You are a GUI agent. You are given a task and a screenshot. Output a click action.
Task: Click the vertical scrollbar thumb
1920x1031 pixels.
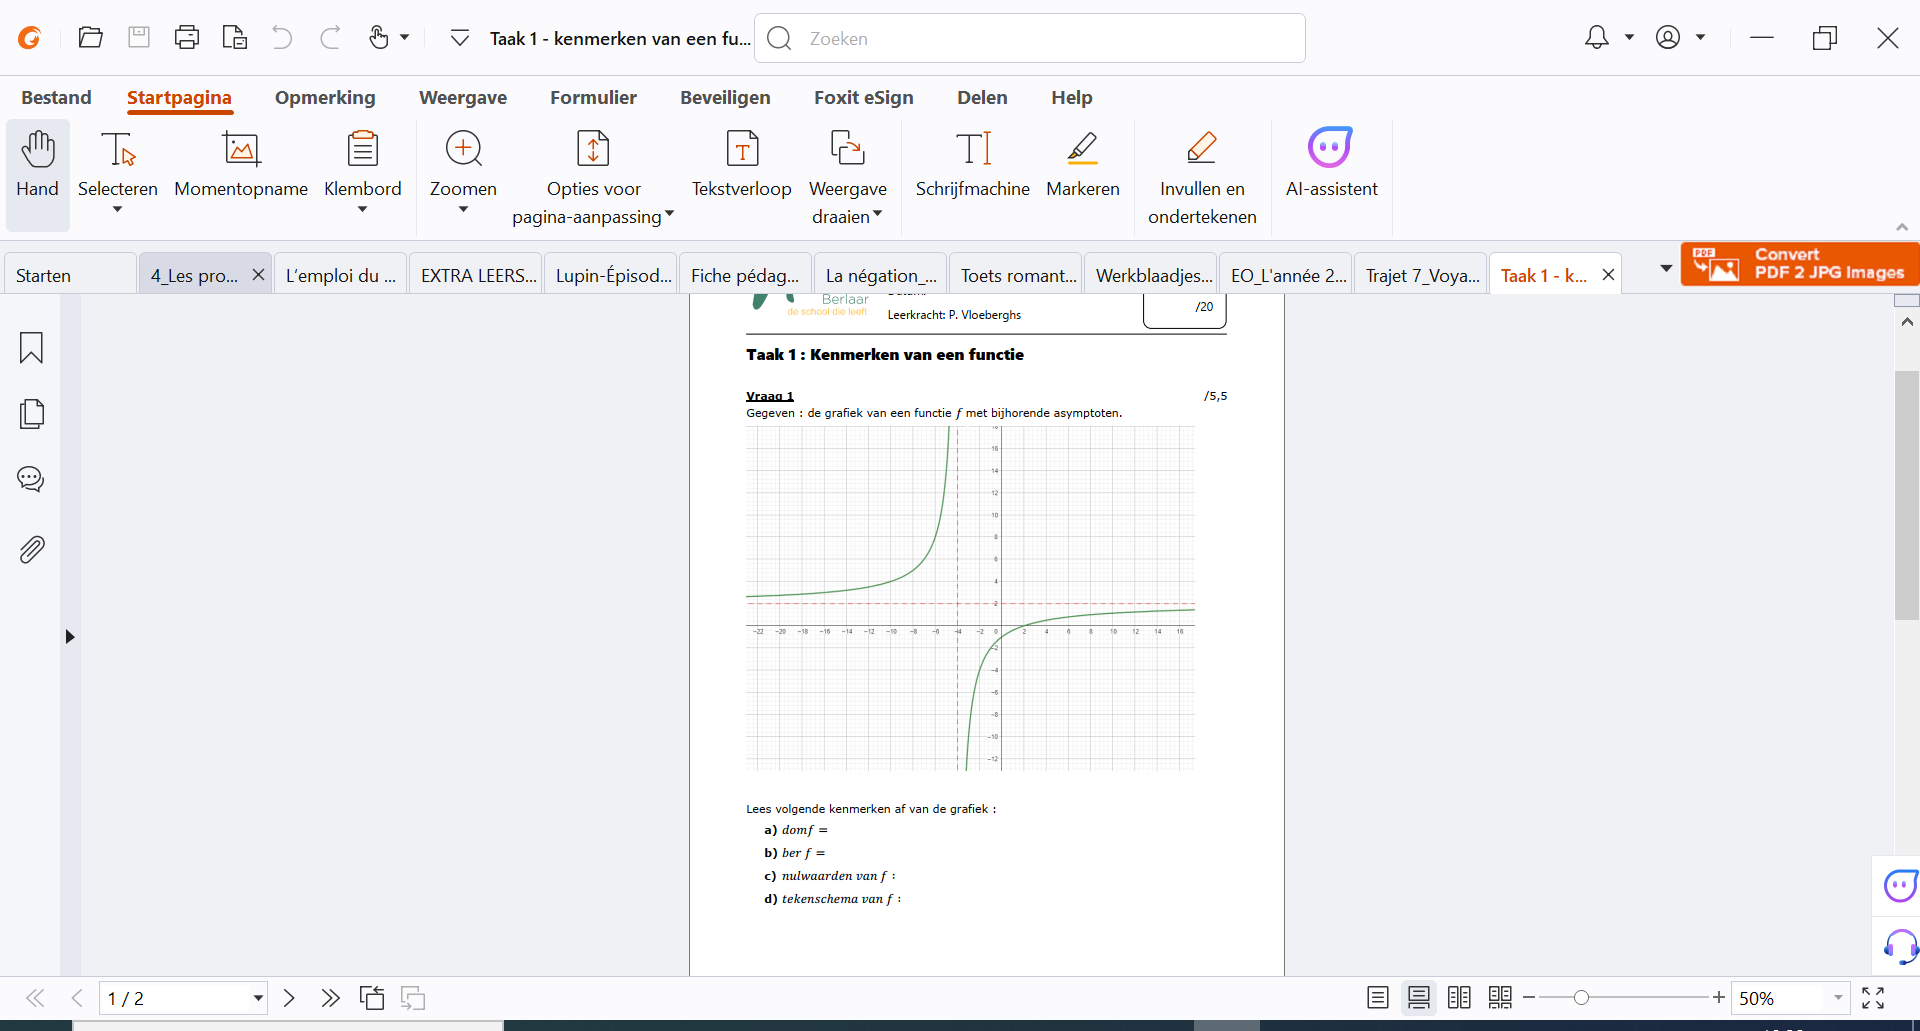pos(1906,496)
